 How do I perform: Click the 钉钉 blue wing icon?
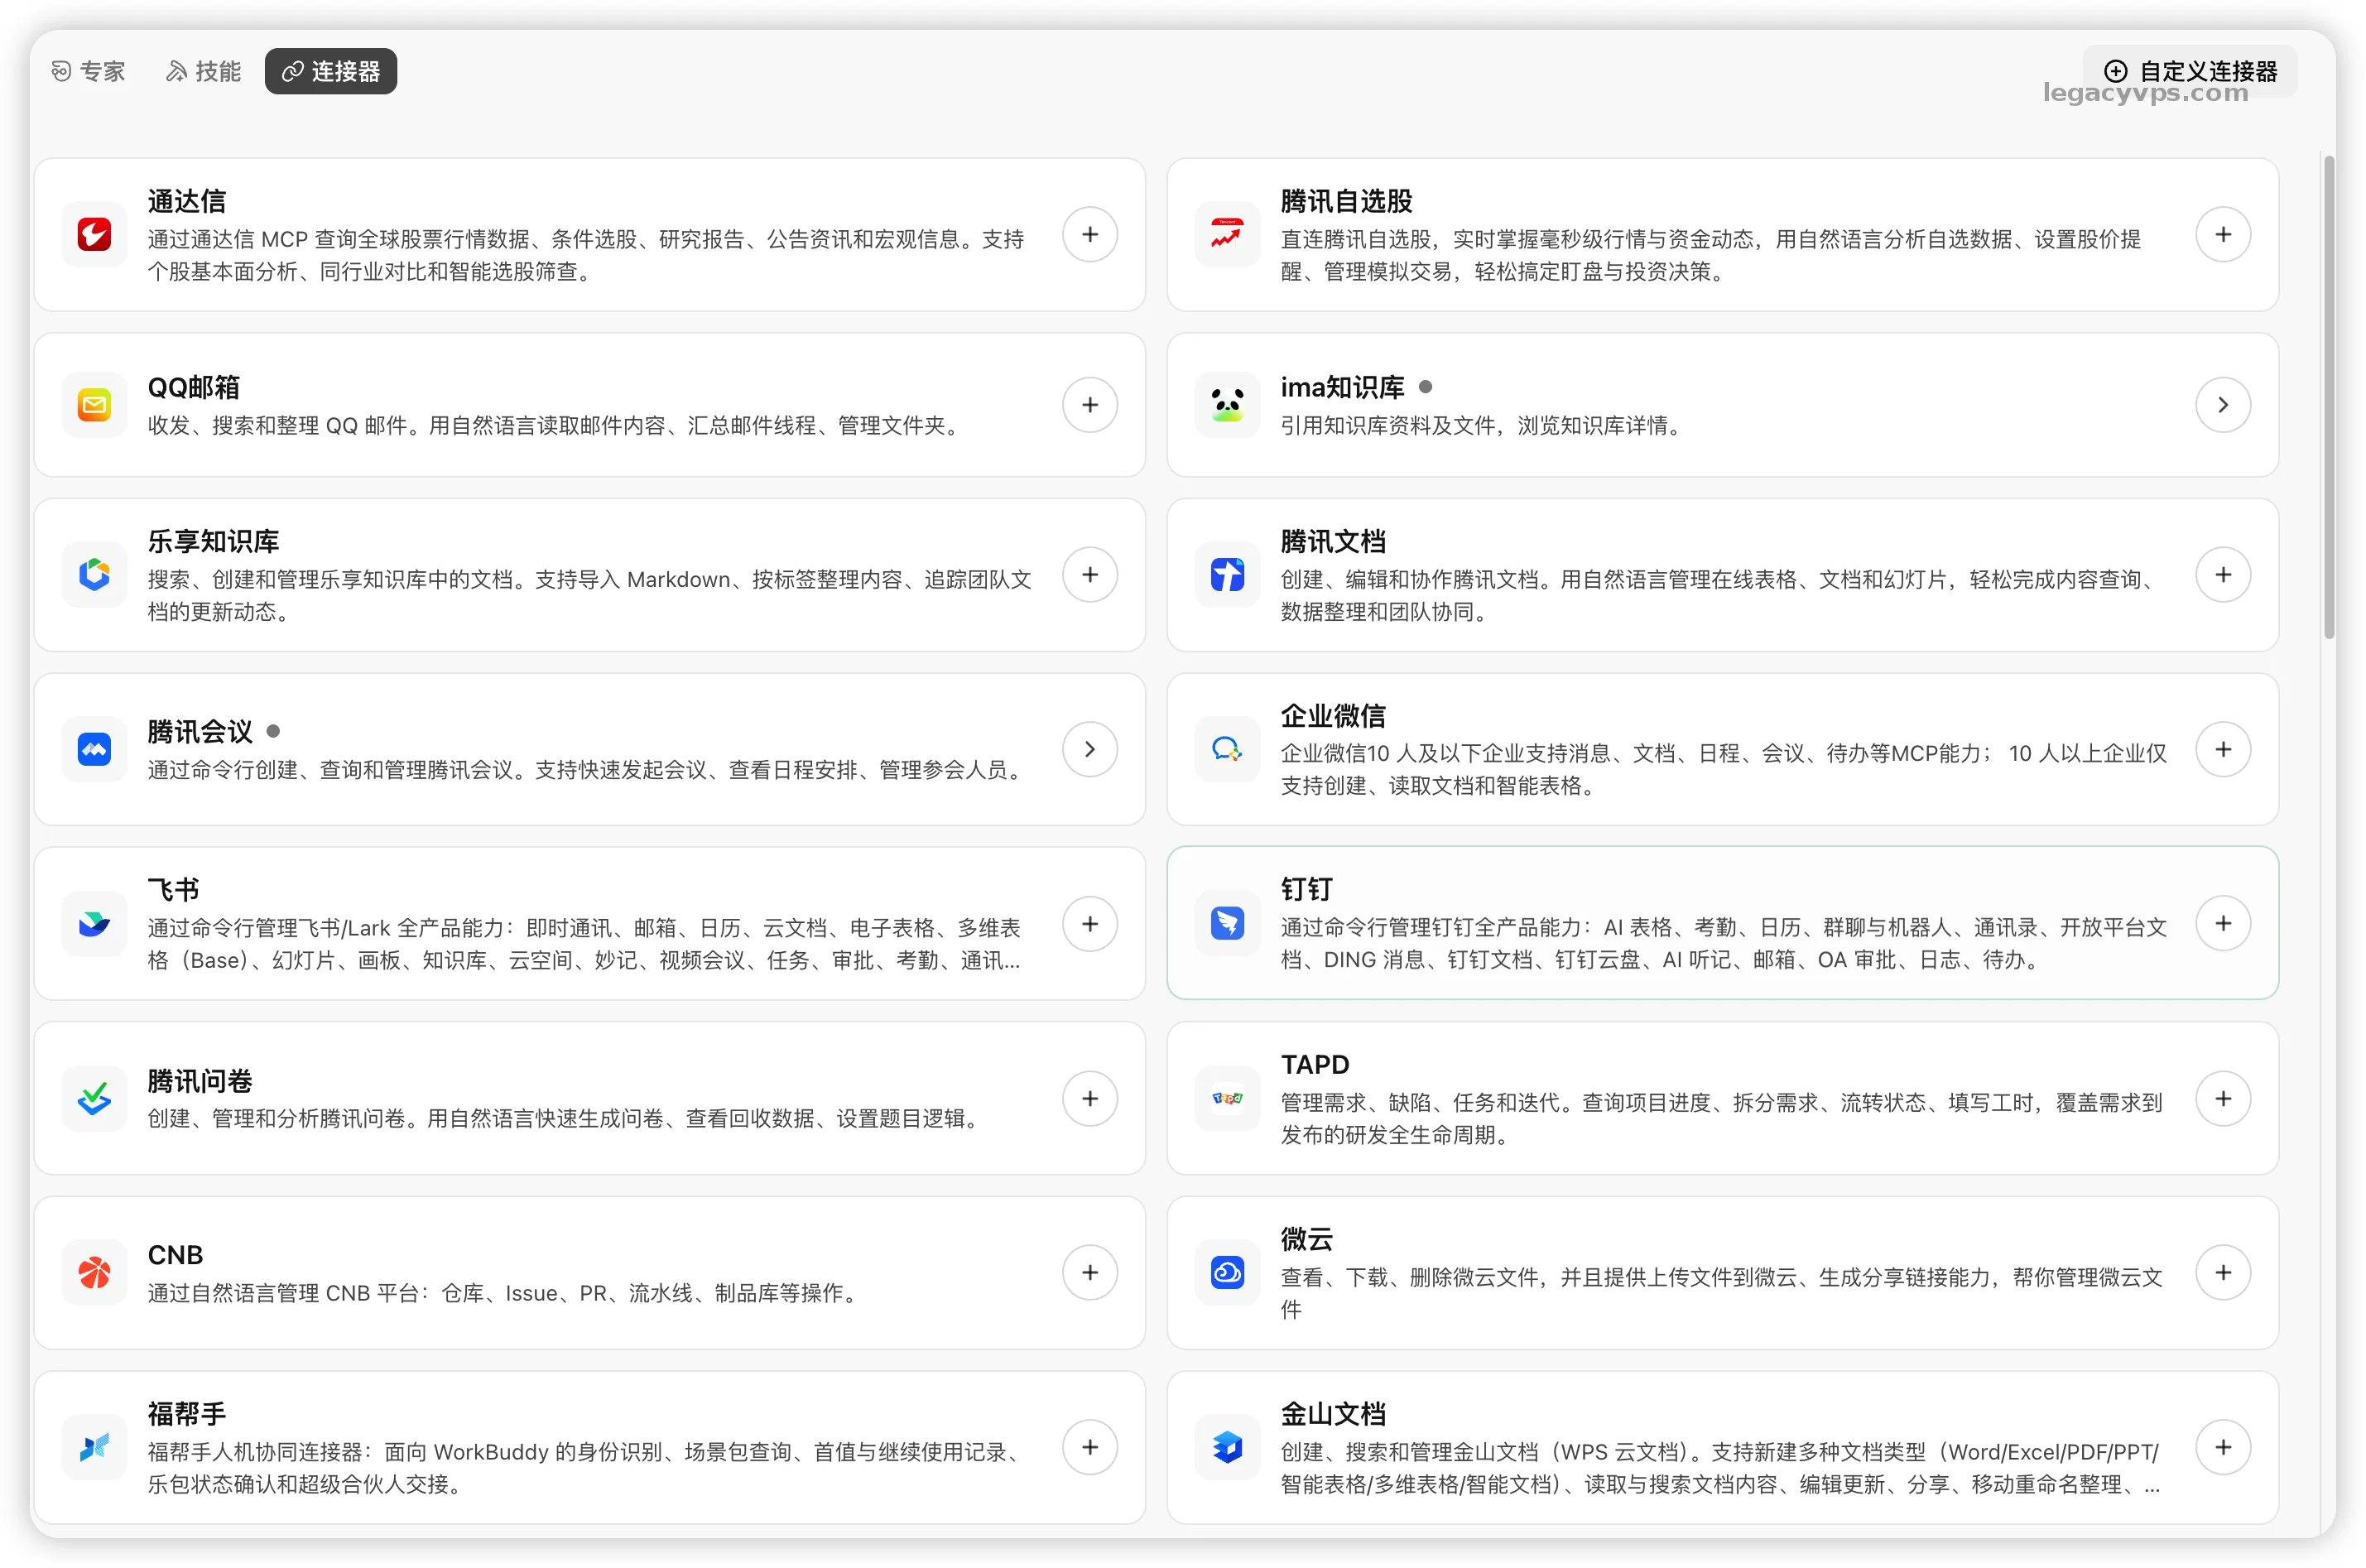(1227, 923)
